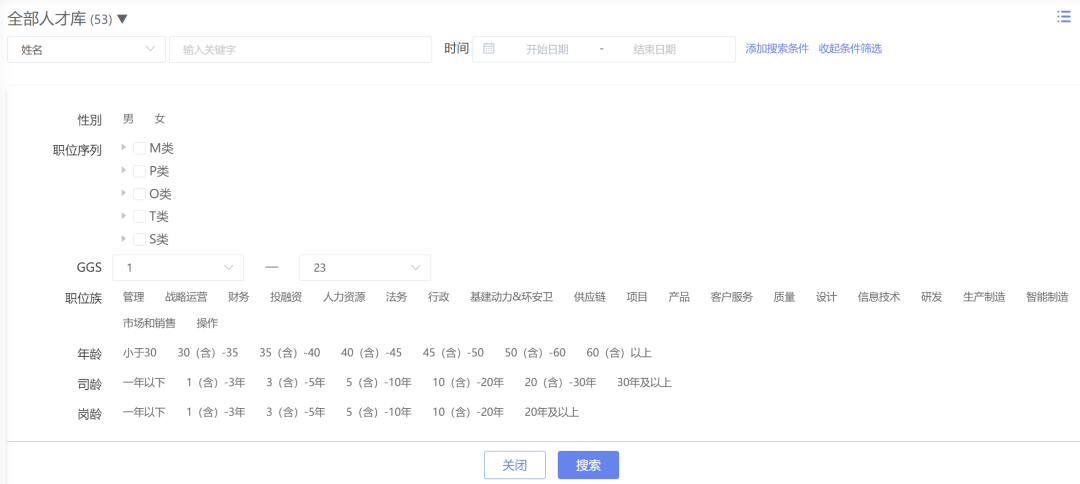
Task: Click 添加搜索条件 link
Action: (x=777, y=49)
